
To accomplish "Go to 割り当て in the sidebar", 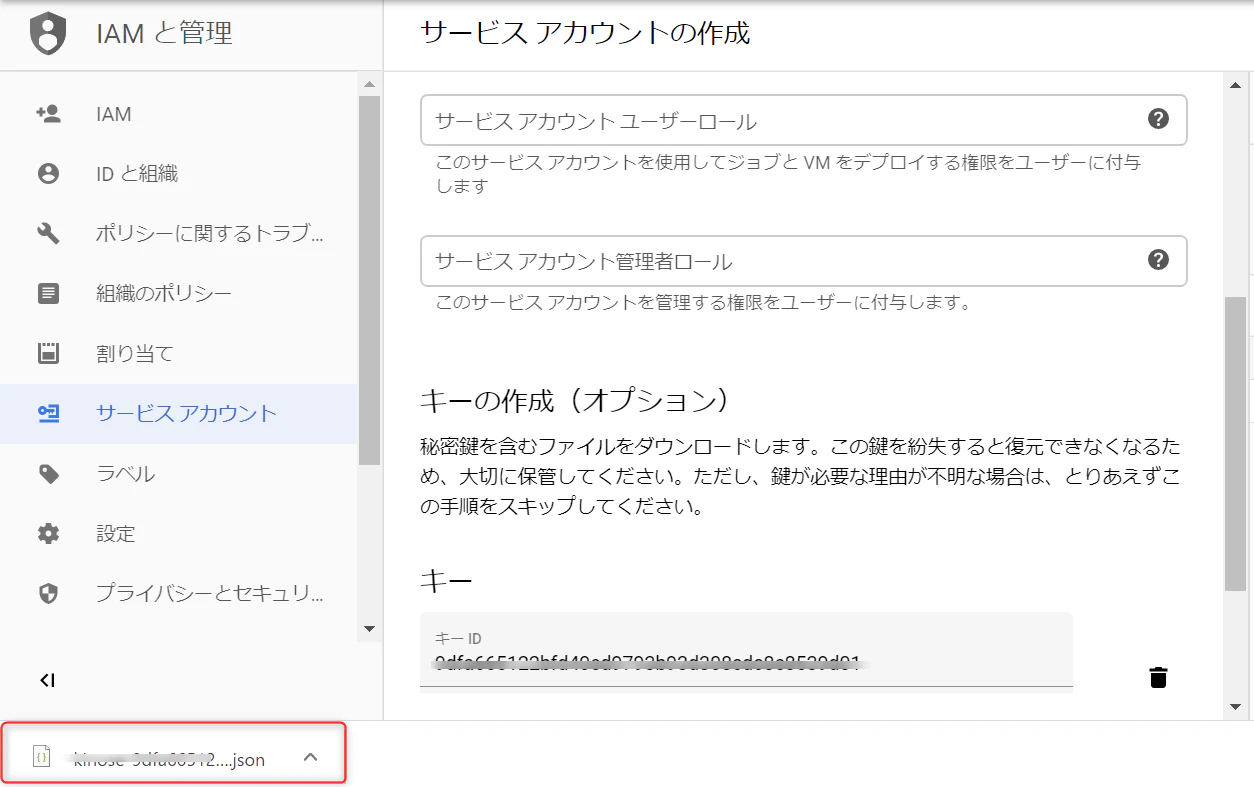I will [x=178, y=354].
